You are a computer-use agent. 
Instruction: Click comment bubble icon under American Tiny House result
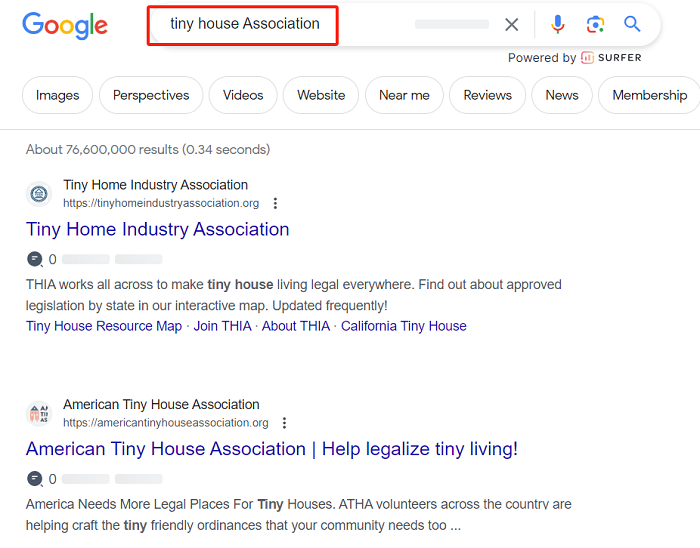pos(35,478)
